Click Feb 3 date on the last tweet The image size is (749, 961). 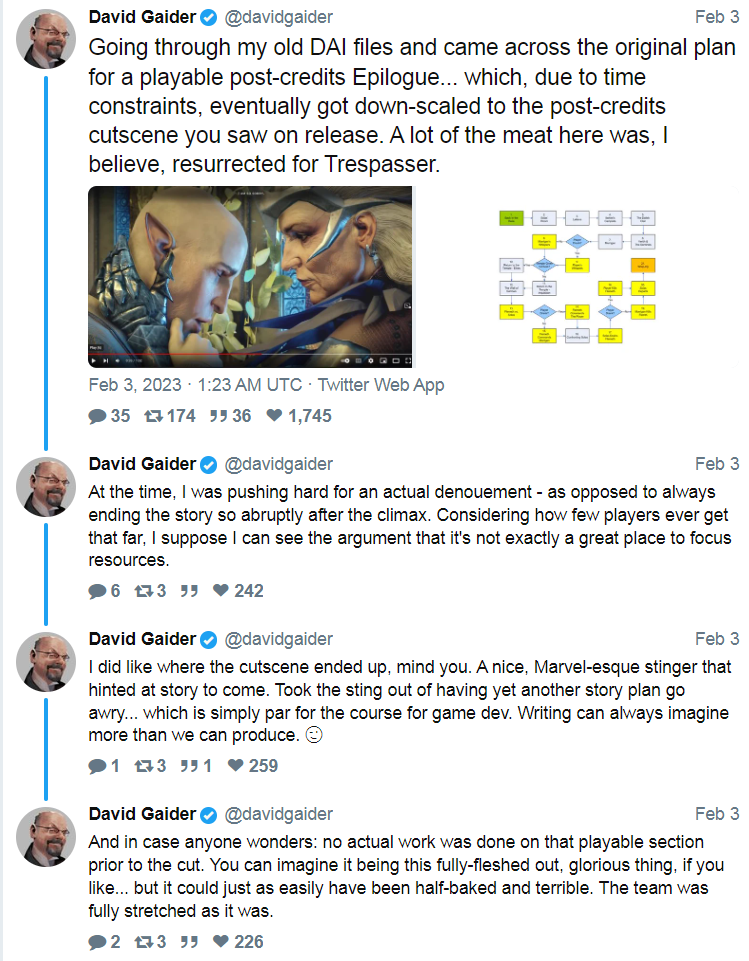717,814
